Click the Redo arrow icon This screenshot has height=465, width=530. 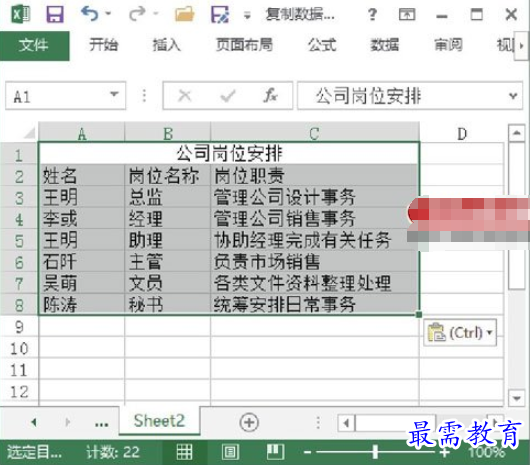pyautogui.click(x=137, y=14)
